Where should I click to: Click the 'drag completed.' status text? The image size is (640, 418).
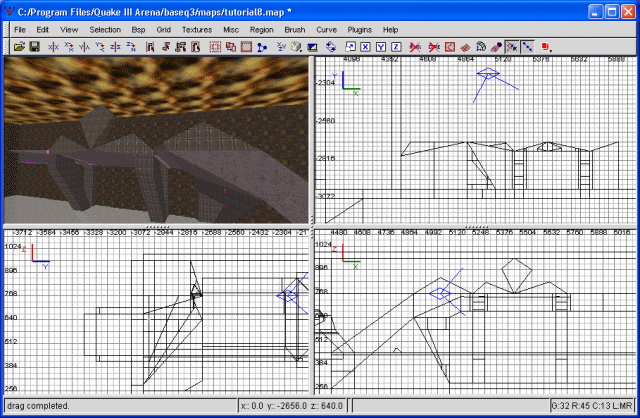click(x=38, y=406)
